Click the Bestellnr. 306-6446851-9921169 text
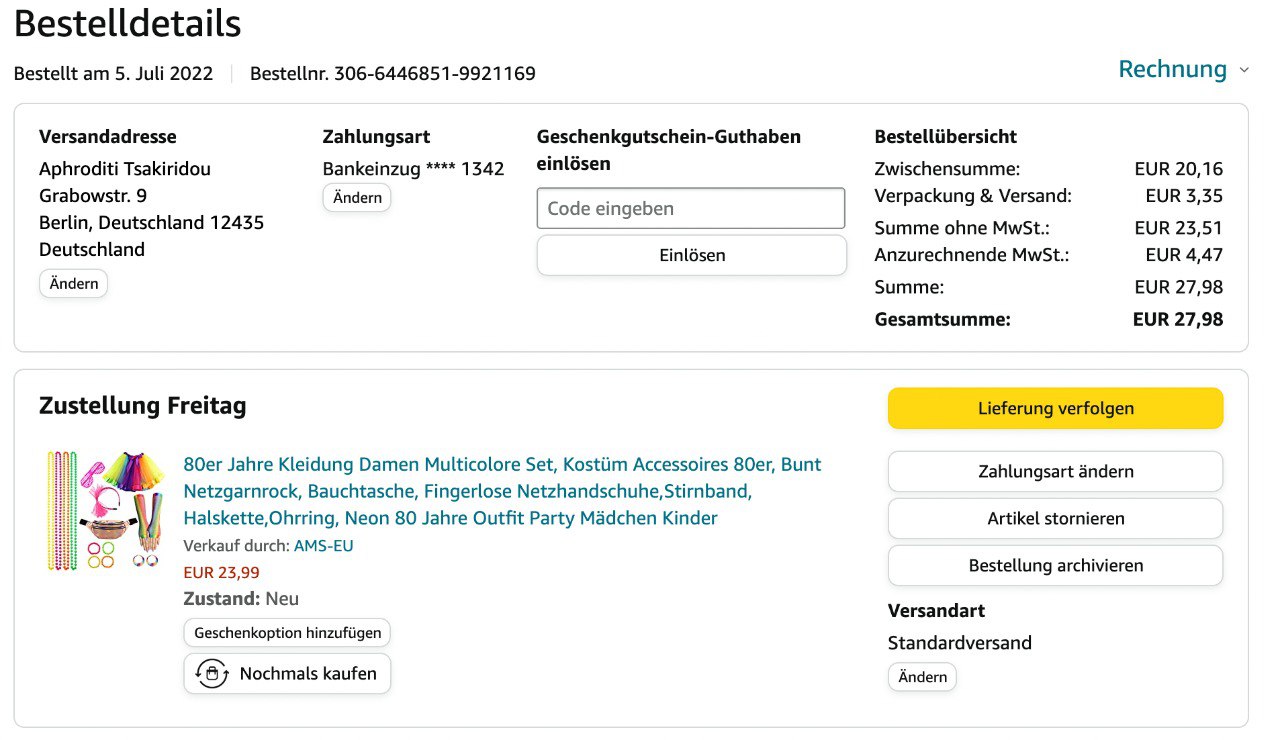The width and height of the screenshot is (1280, 740). [x=393, y=73]
